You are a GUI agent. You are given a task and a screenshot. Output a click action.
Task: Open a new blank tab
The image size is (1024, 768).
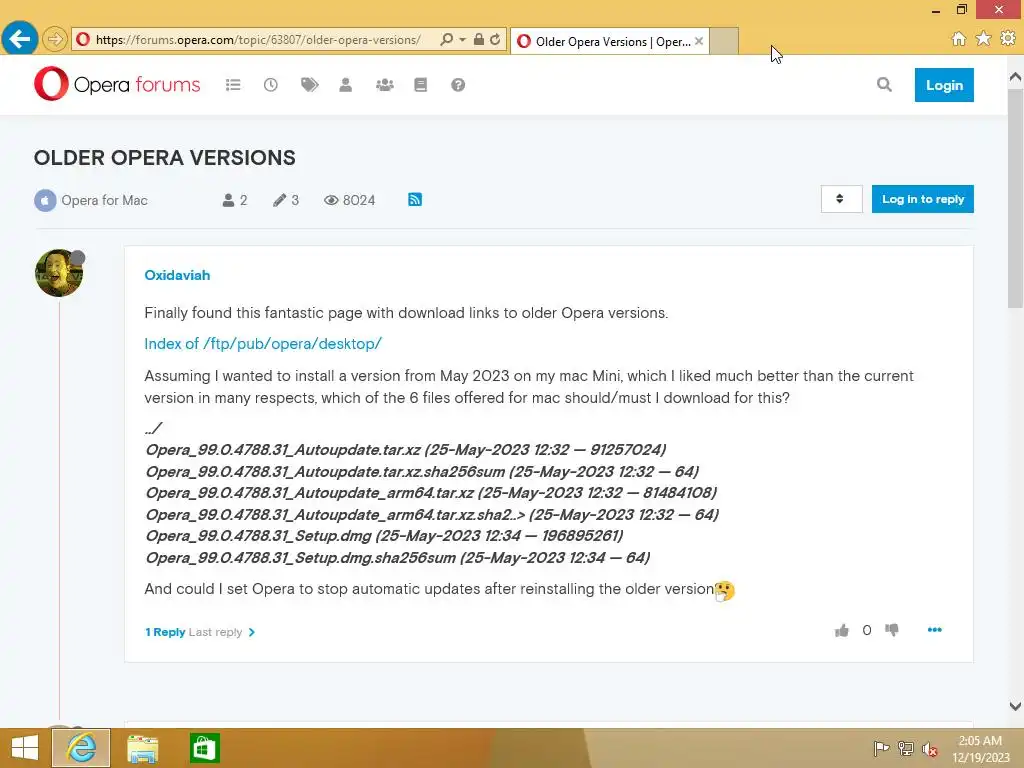724,41
